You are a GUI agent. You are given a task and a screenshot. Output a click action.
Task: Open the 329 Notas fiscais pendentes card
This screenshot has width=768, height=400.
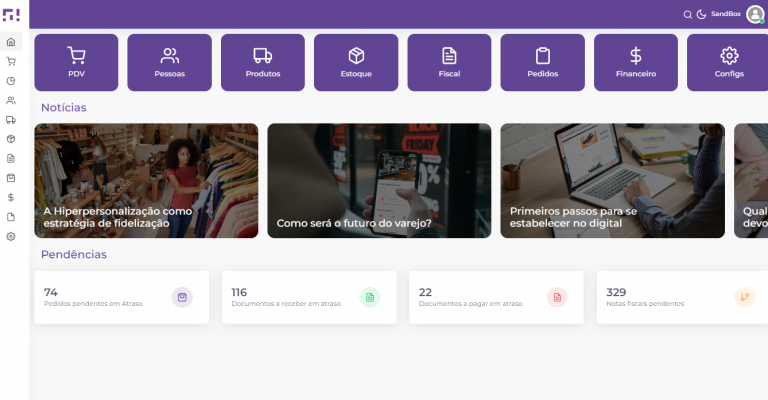pos(682,297)
